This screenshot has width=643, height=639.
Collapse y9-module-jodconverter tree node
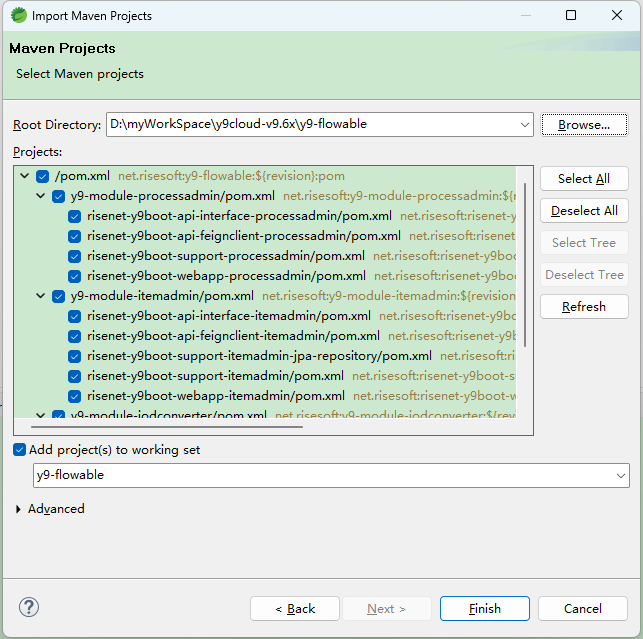[x=41, y=415]
